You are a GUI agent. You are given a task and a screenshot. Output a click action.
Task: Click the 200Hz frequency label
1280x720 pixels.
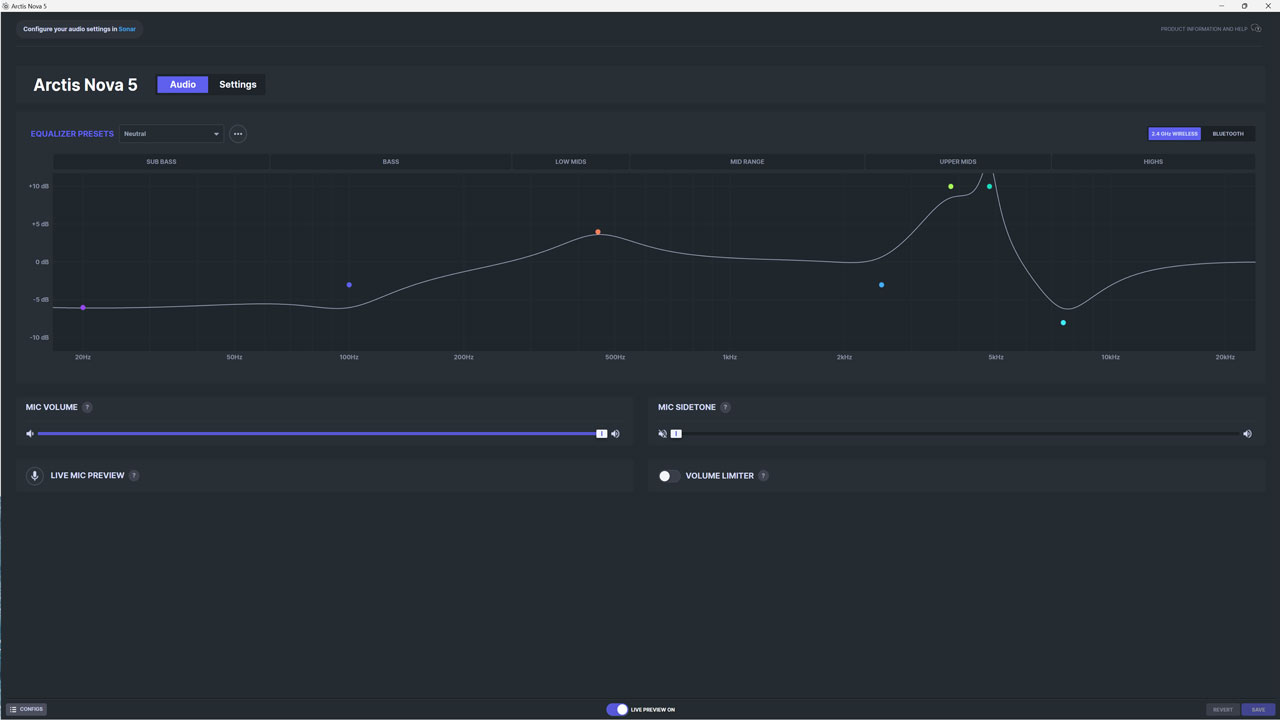click(x=463, y=357)
